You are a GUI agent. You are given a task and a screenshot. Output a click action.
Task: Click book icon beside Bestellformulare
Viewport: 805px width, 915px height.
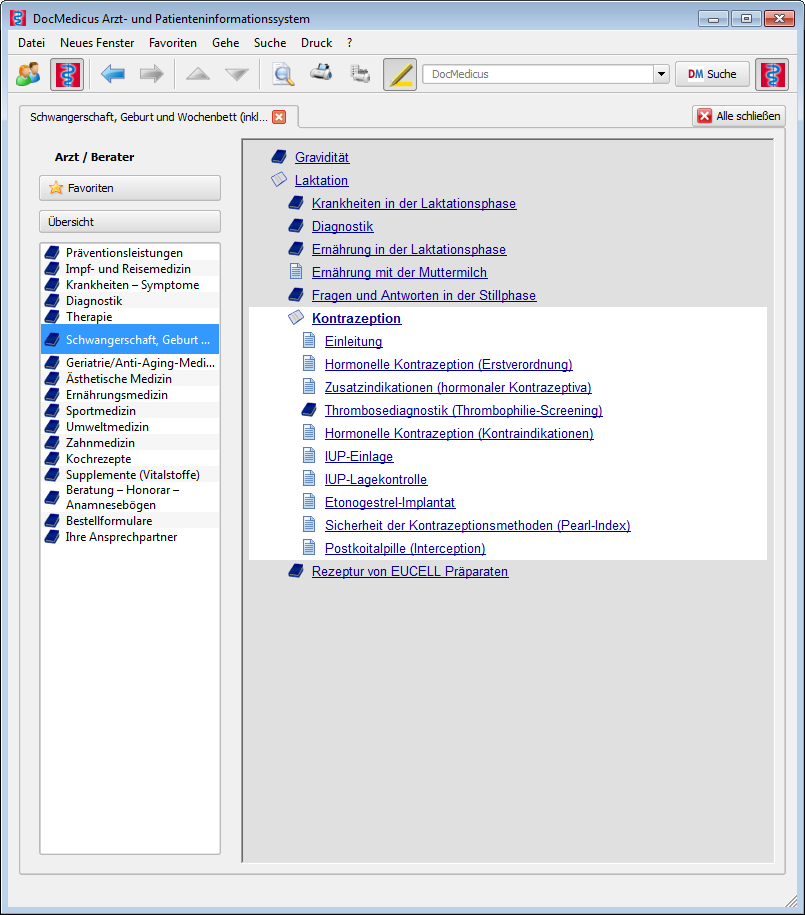pyautogui.click(x=53, y=521)
